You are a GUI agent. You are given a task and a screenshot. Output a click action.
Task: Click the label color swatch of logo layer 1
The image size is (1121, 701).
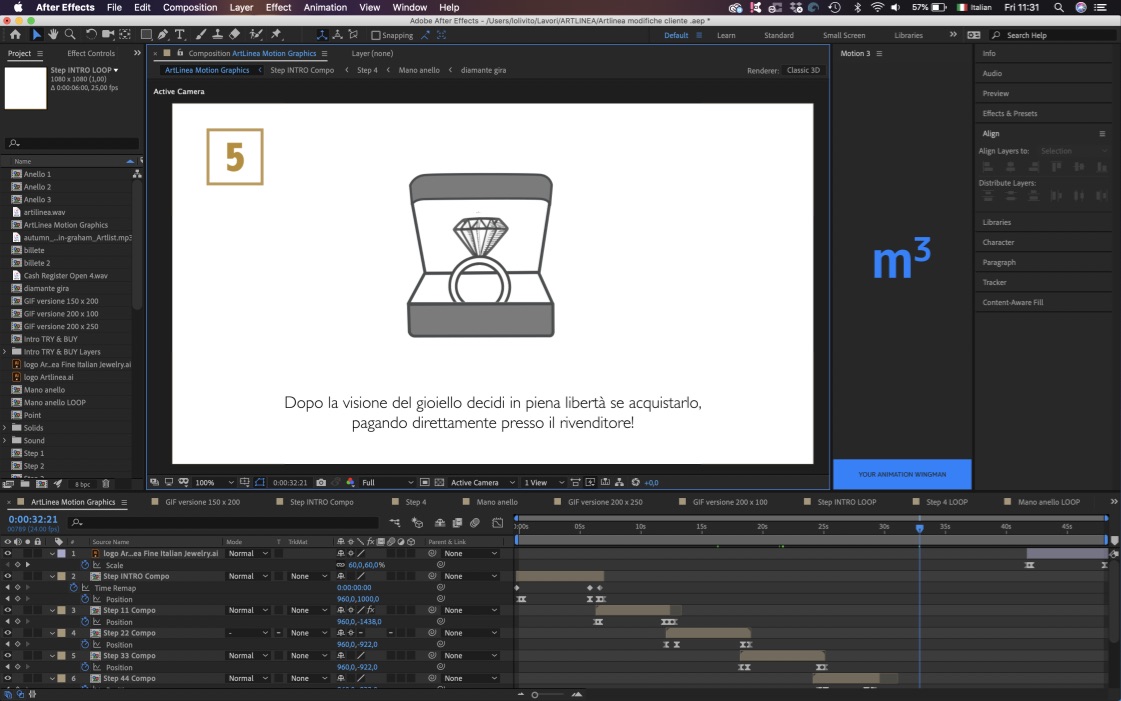[x=61, y=554]
